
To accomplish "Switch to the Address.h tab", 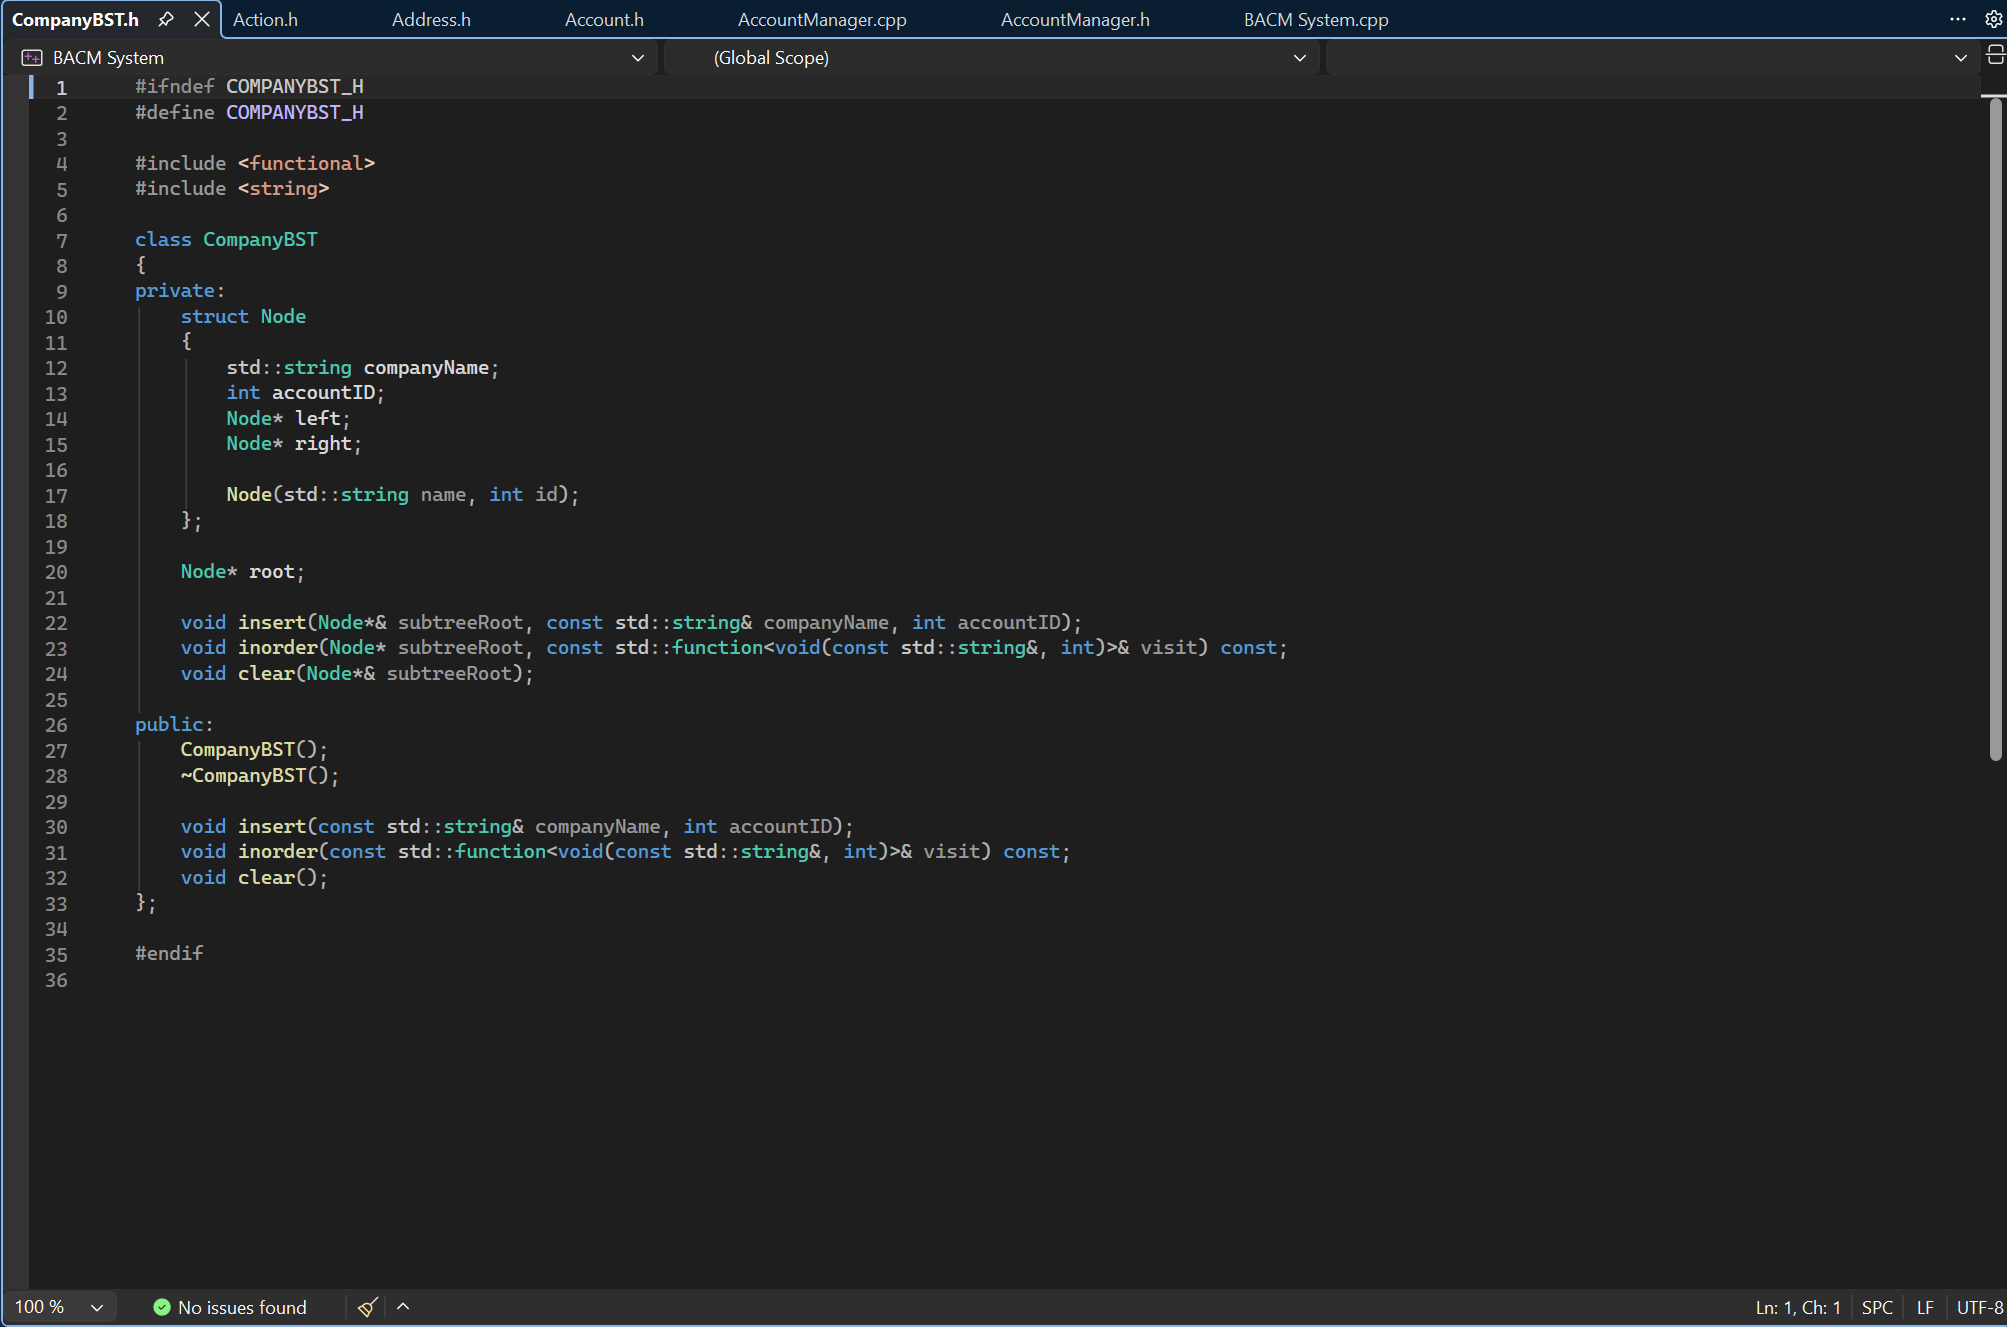I will 431,19.
